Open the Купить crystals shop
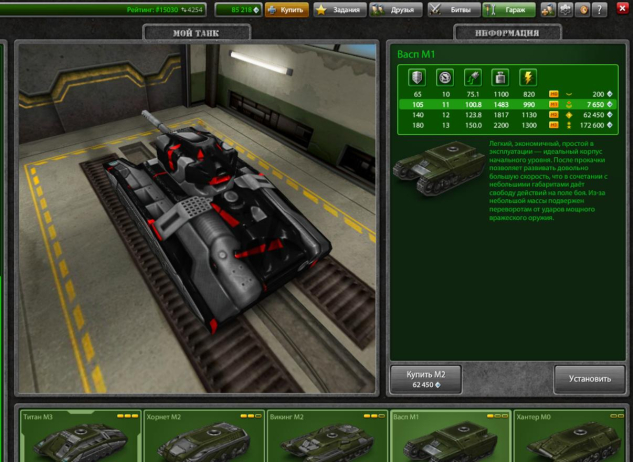The height and width of the screenshot is (462, 633). coord(286,10)
